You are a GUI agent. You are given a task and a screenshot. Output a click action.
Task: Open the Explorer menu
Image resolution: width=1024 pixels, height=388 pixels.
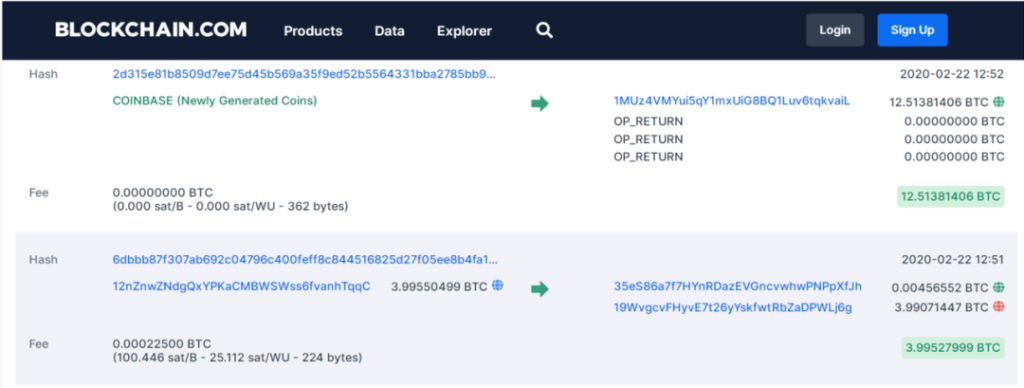click(464, 31)
